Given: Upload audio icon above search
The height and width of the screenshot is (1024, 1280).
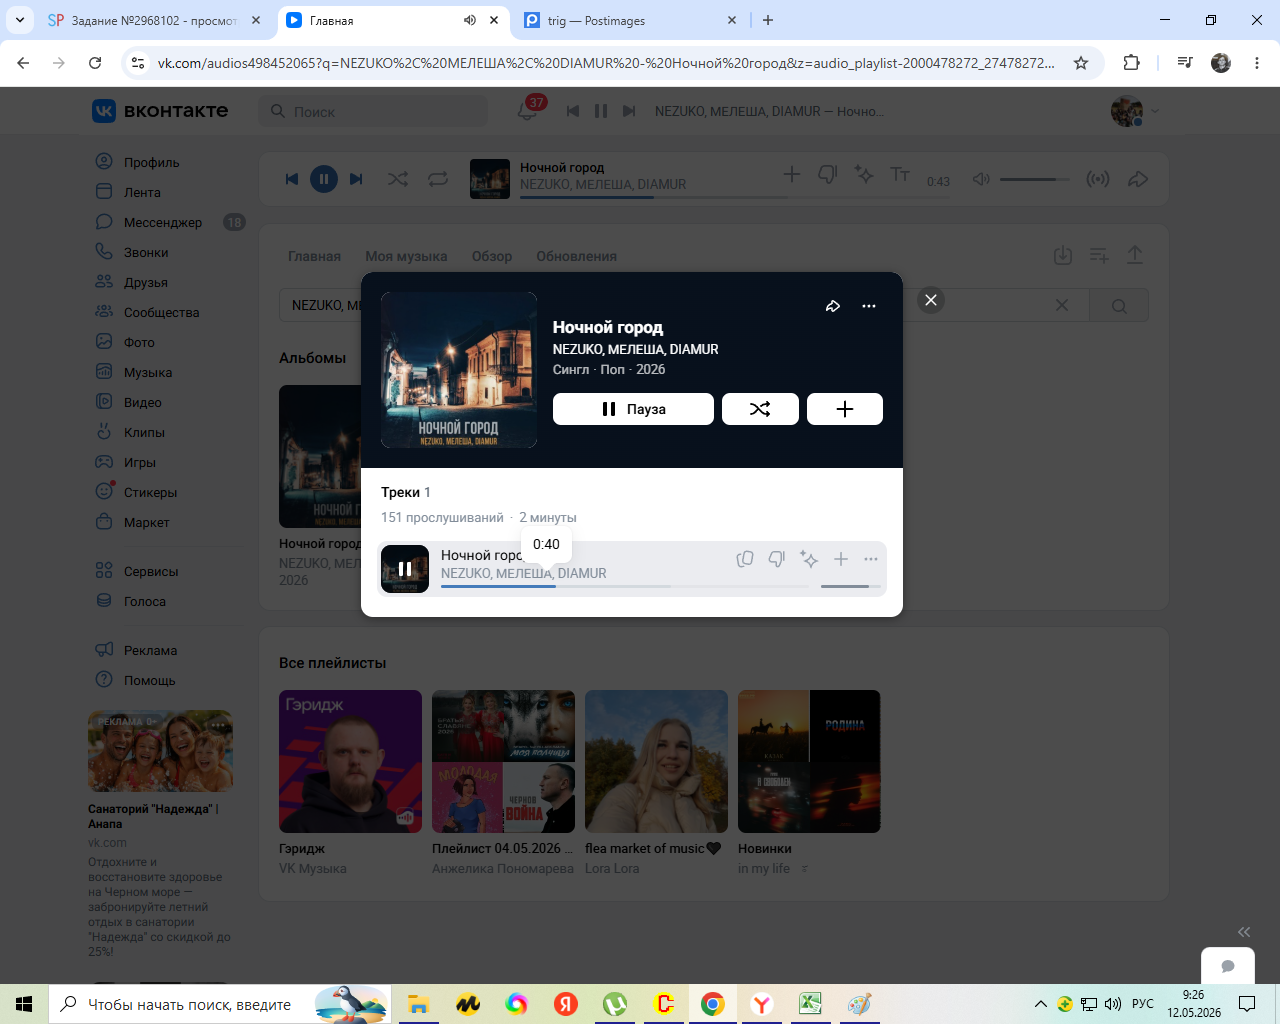Looking at the screenshot, I should (1135, 255).
